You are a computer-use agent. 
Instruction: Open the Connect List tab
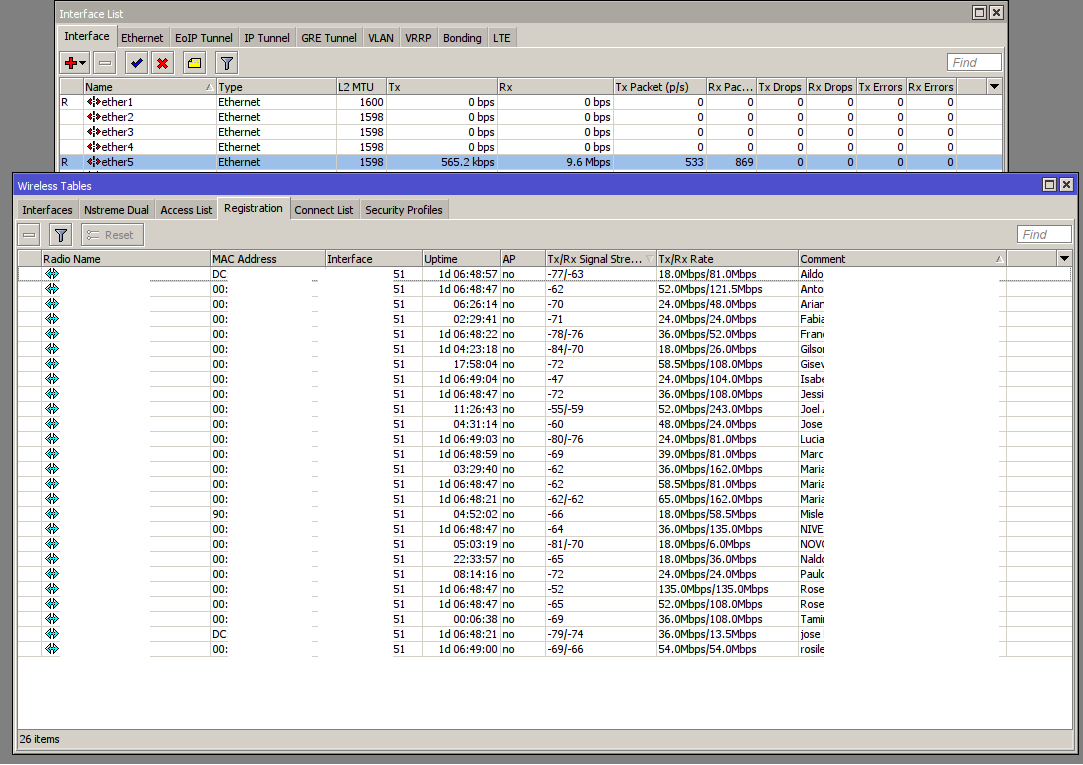(324, 210)
